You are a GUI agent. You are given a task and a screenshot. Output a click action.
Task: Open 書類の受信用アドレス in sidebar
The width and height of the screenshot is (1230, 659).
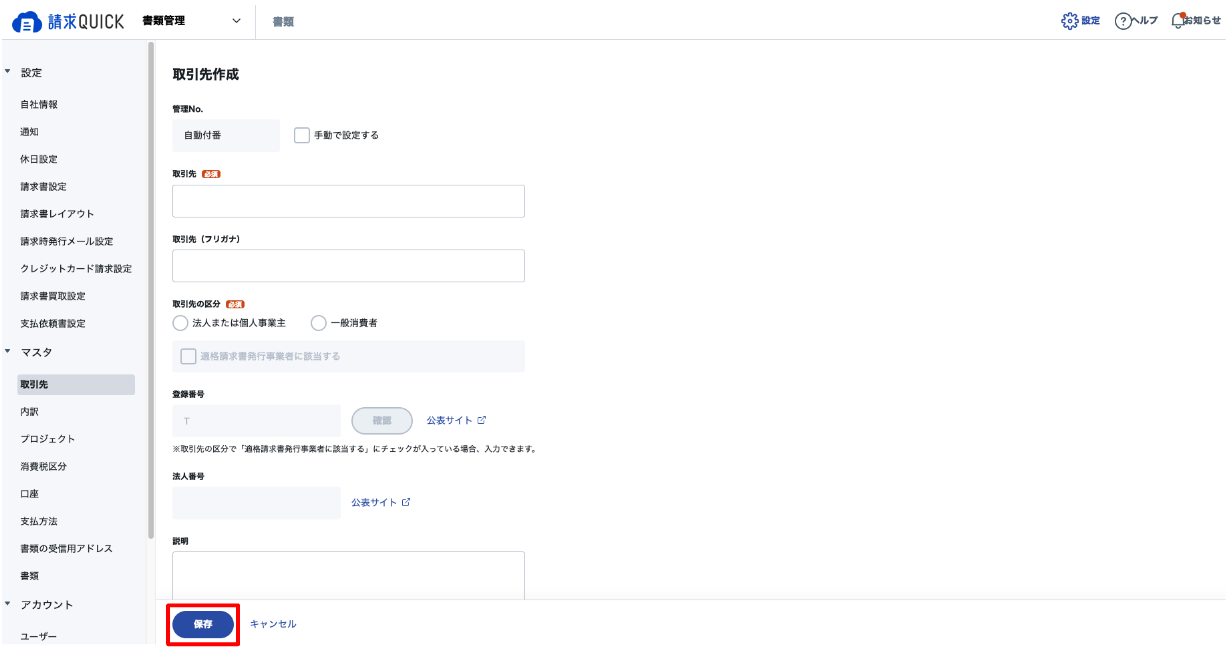tap(67, 548)
